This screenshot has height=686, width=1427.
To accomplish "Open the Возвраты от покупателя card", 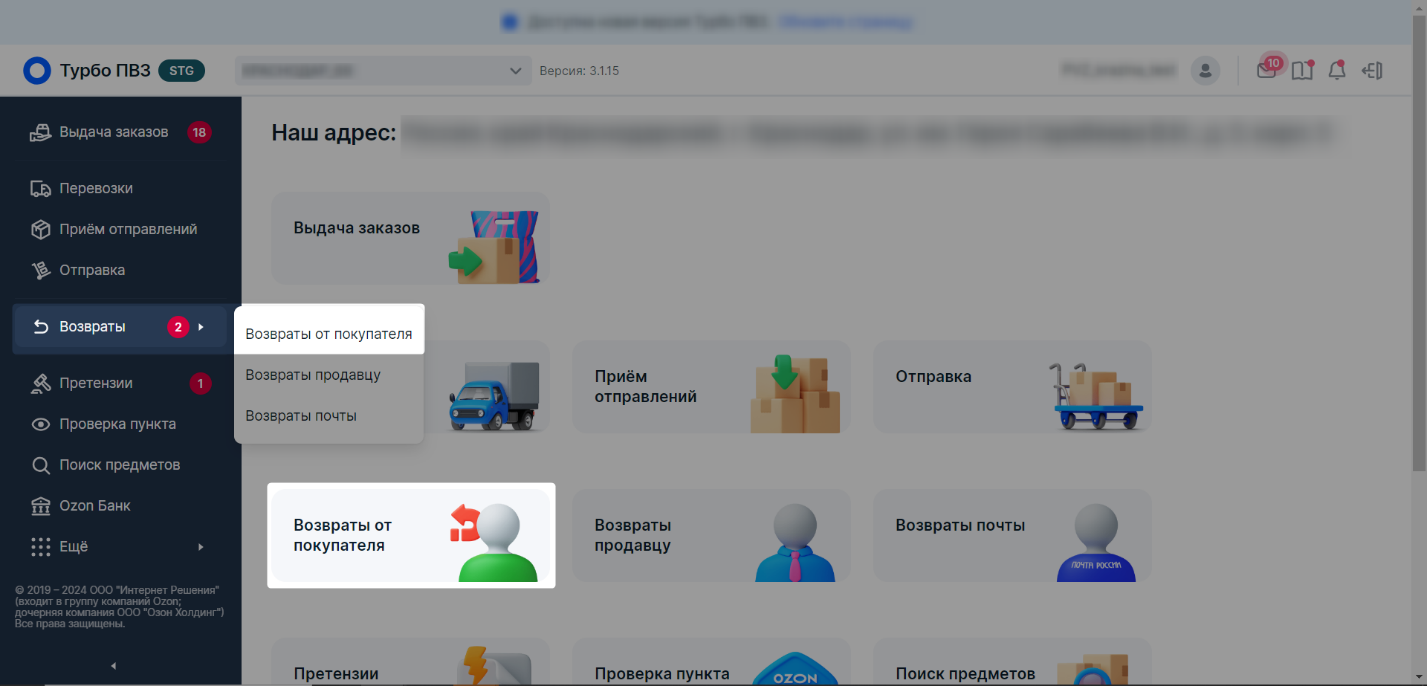I will click(411, 535).
